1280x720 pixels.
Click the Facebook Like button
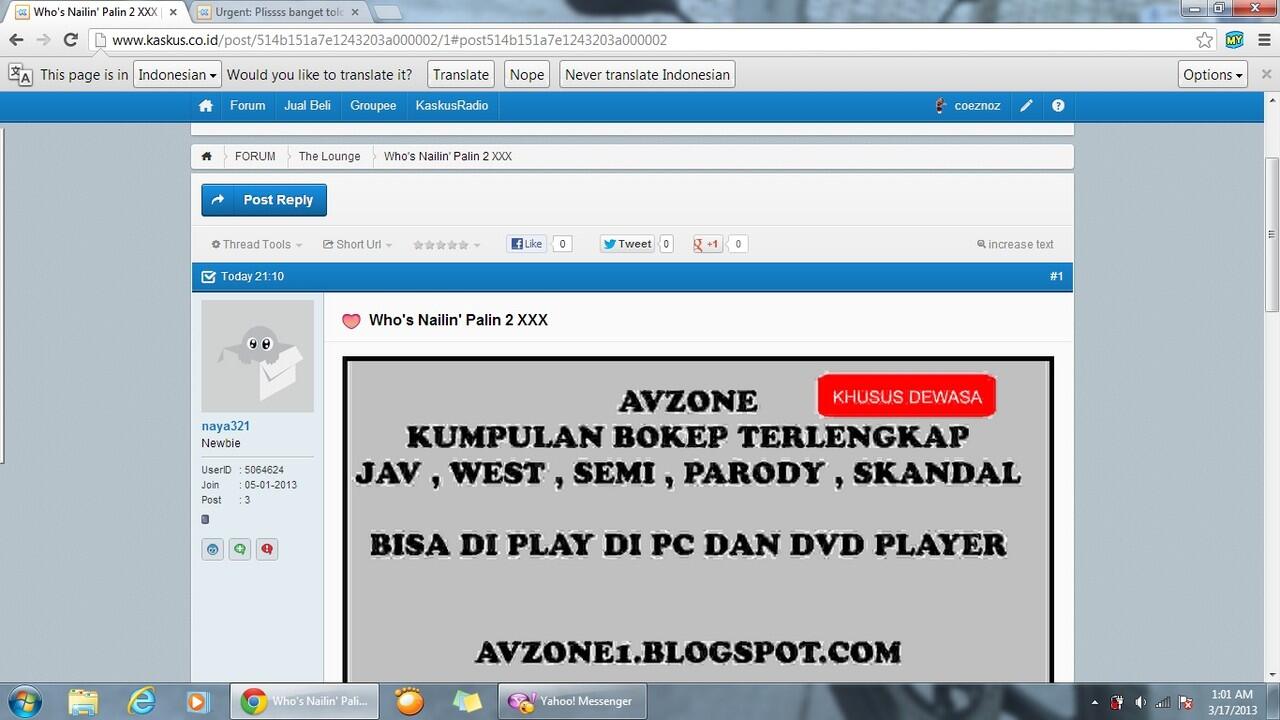(x=526, y=244)
